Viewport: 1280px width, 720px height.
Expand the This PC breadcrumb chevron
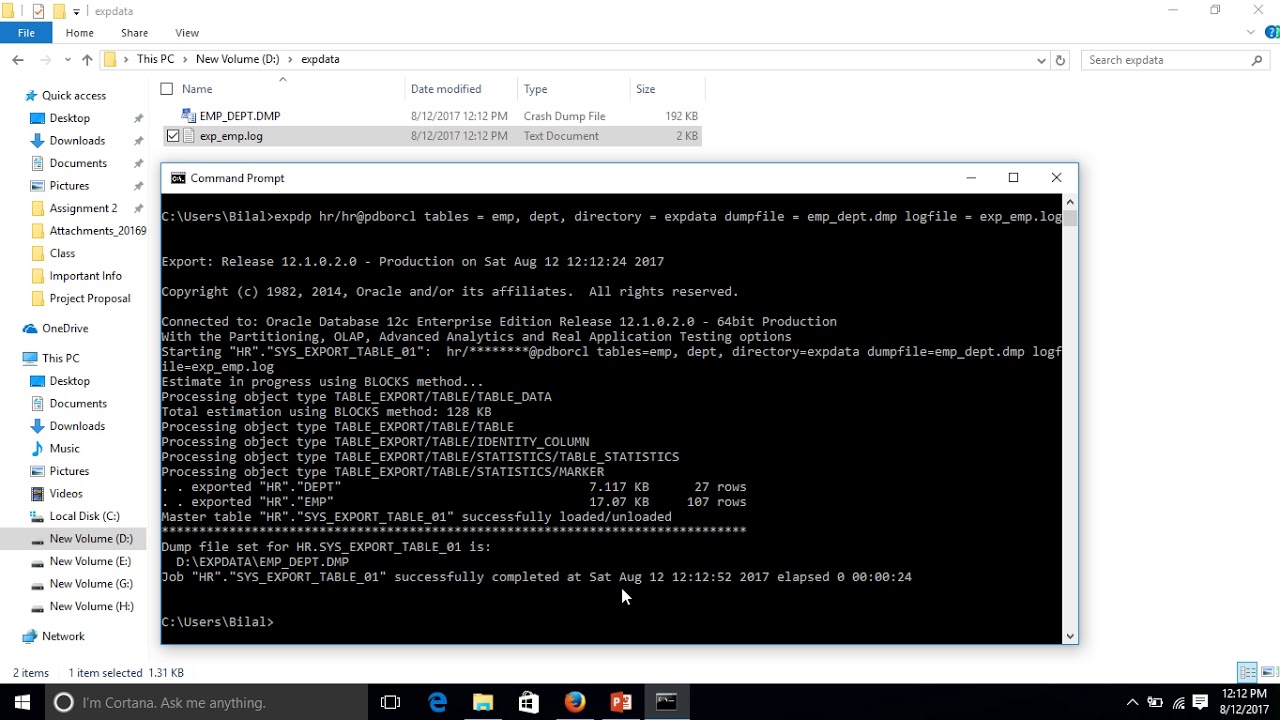185,60
